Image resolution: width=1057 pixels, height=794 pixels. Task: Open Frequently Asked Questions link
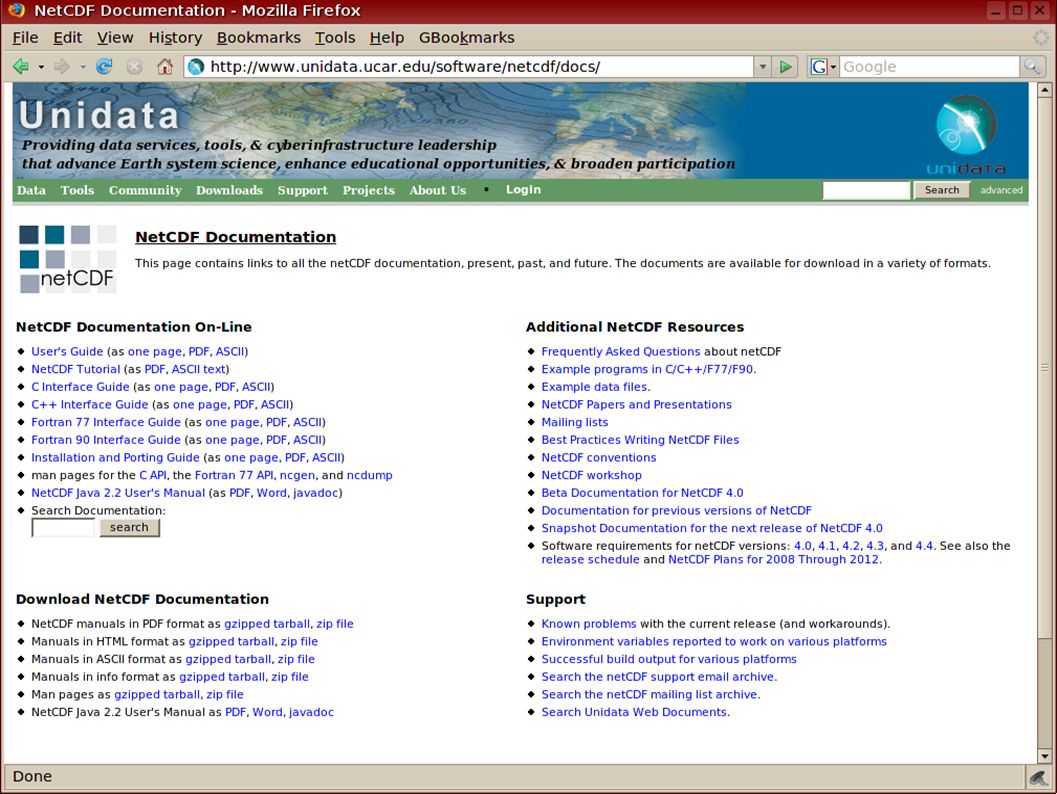click(621, 351)
